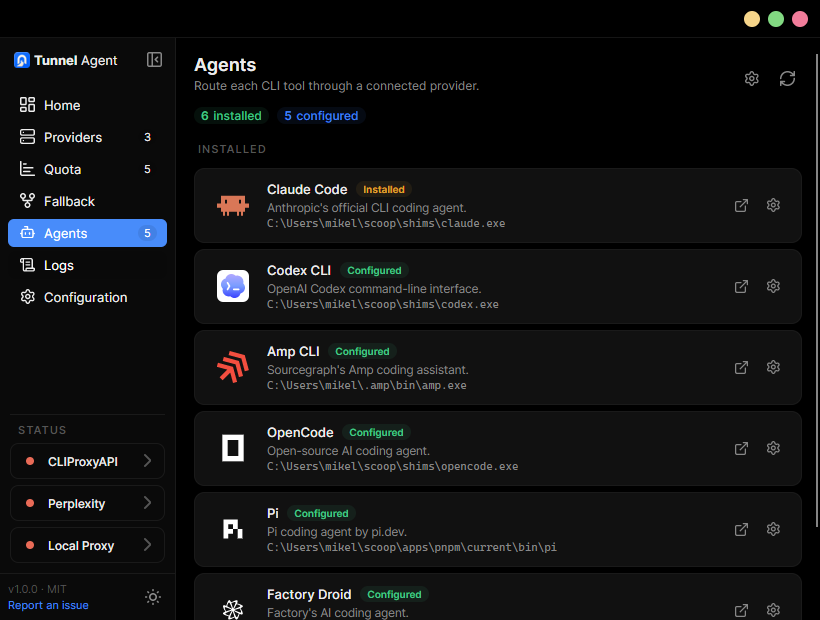820x620 pixels.
Task: Open Factory Droid settings gear
Action: [773, 610]
